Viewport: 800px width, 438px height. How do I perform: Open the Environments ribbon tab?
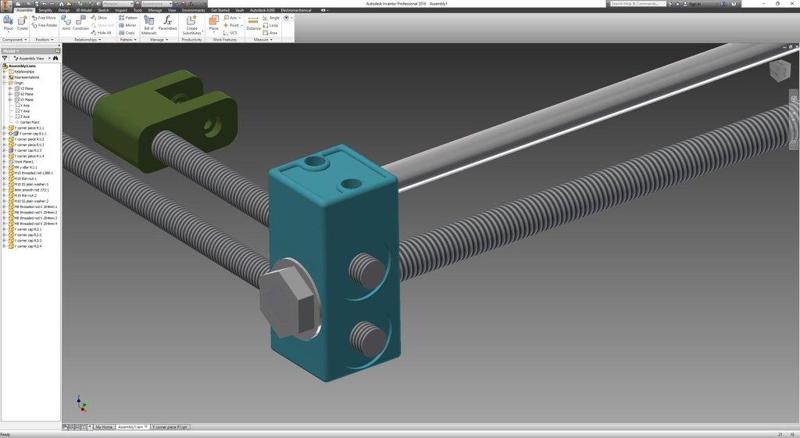coord(193,10)
